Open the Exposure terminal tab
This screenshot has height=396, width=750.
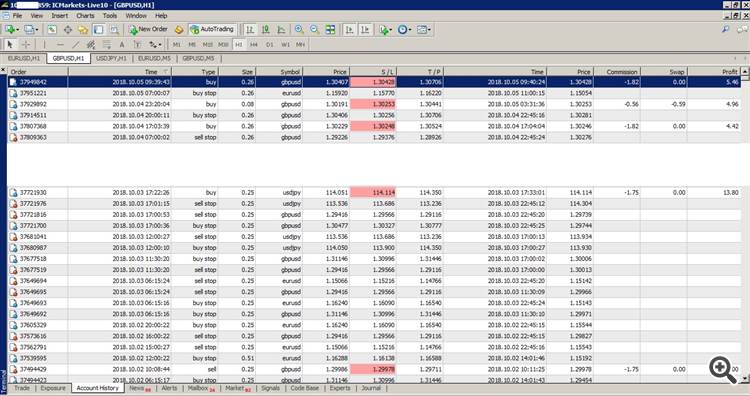53,388
